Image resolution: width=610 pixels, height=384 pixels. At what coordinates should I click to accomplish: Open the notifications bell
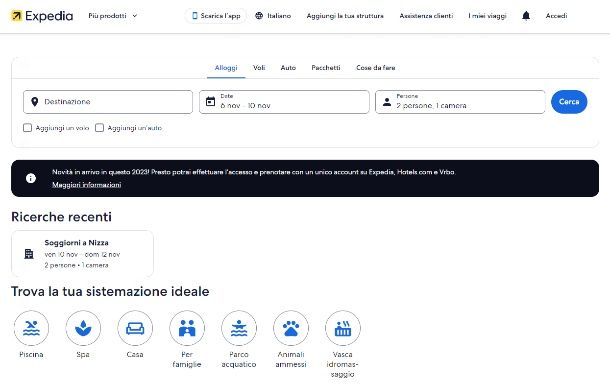(526, 16)
